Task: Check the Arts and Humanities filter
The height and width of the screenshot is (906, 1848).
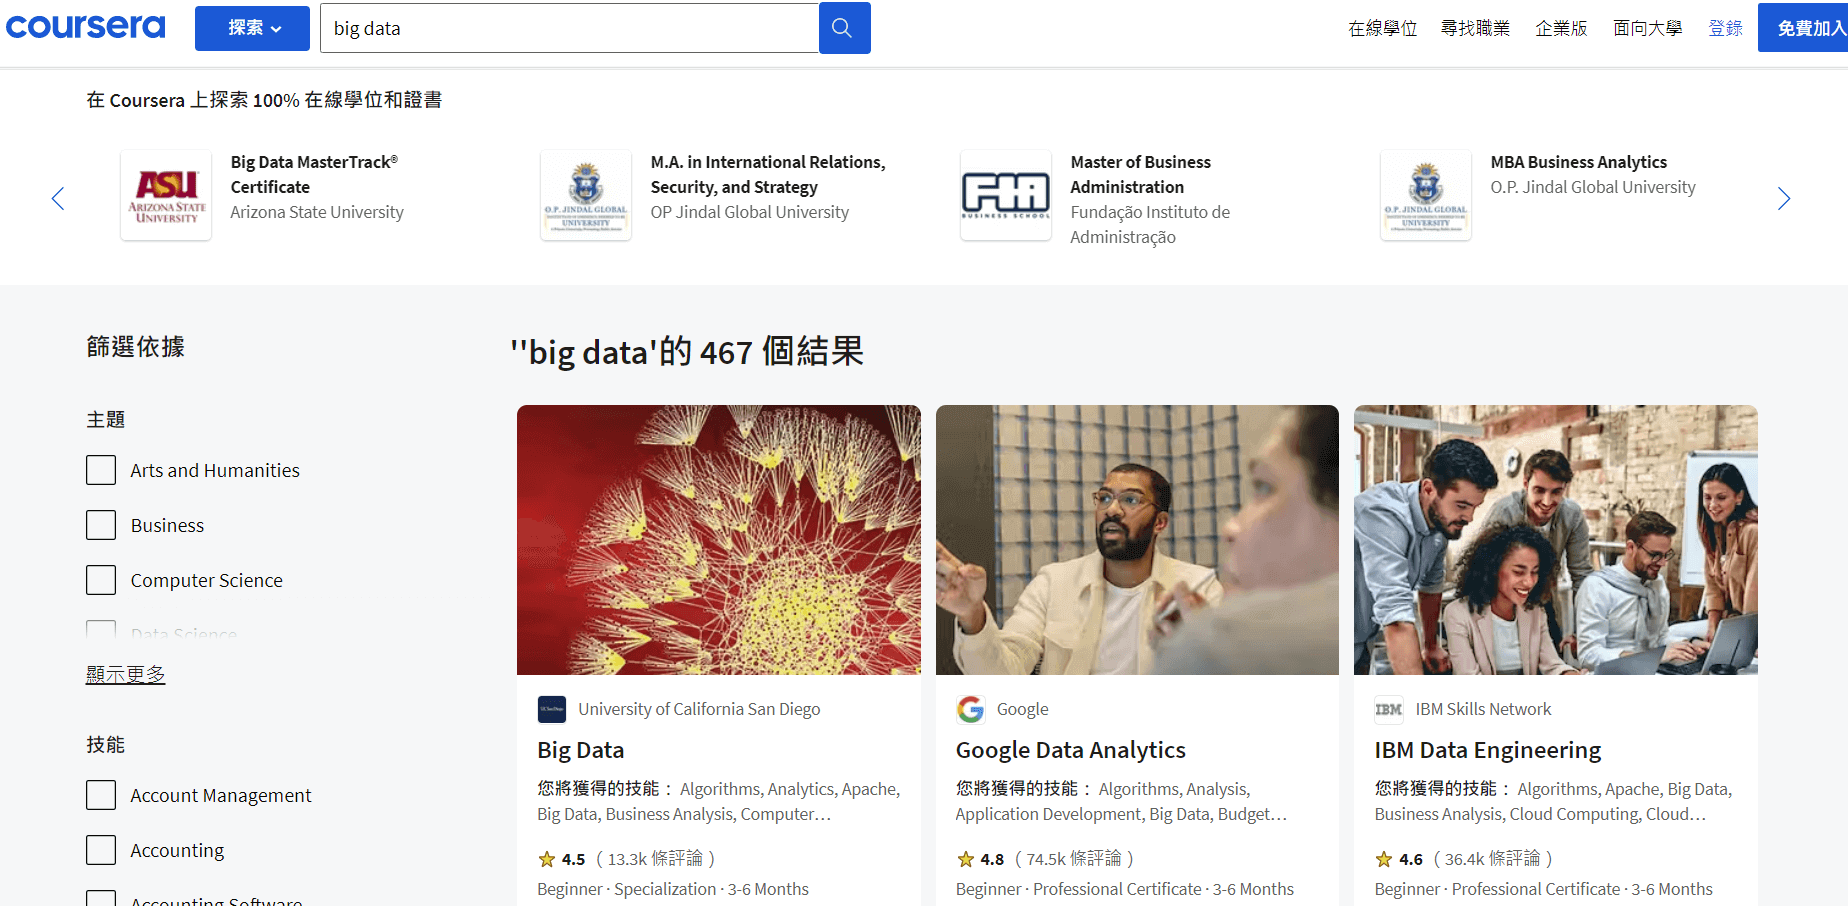Action: (x=101, y=470)
